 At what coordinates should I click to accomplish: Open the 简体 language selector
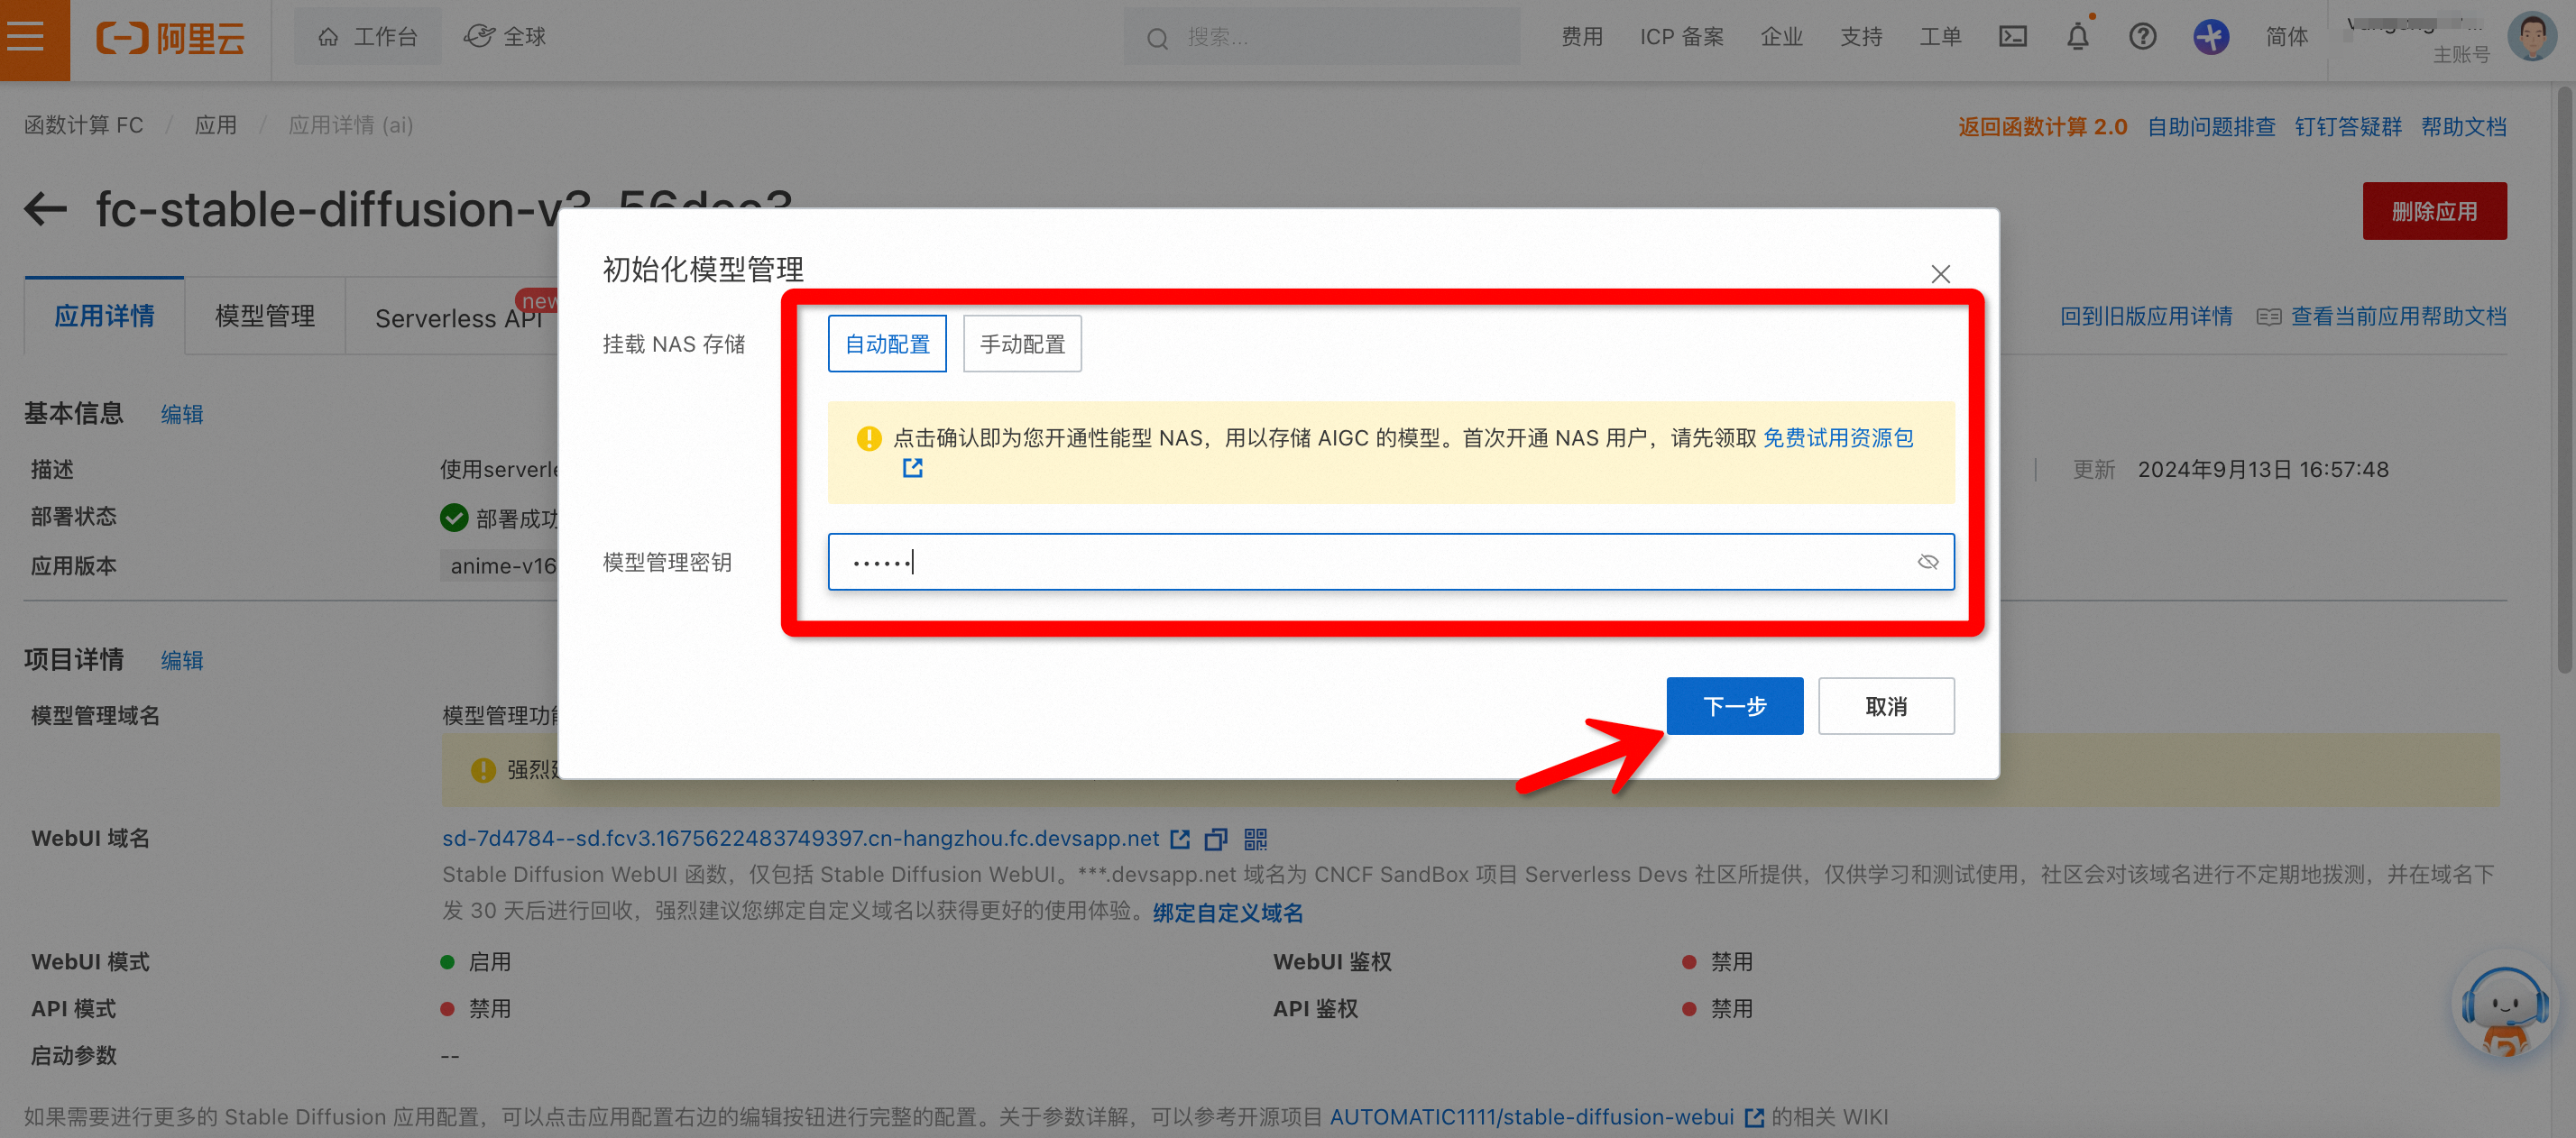2286,37
